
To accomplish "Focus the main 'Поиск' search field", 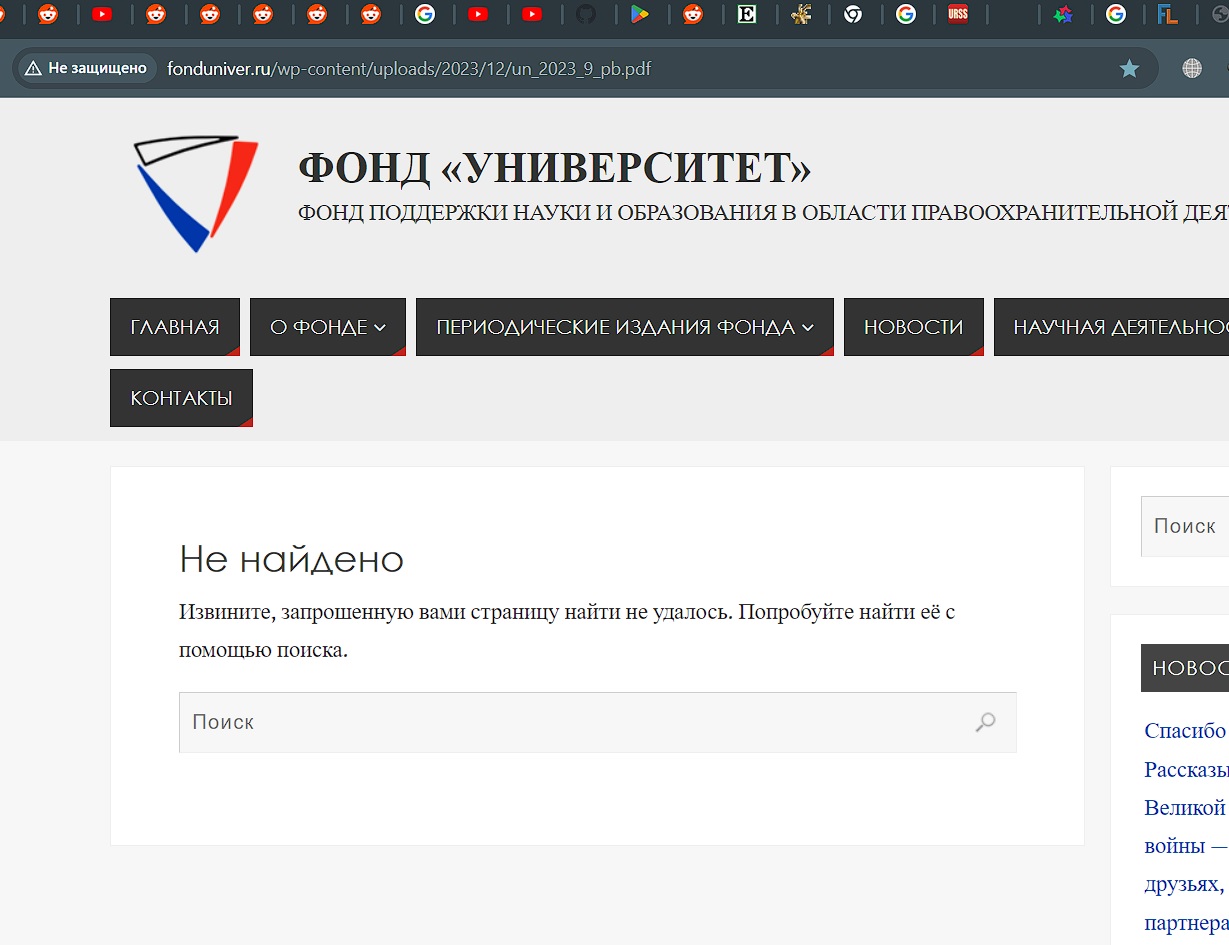I will [570, 722].
